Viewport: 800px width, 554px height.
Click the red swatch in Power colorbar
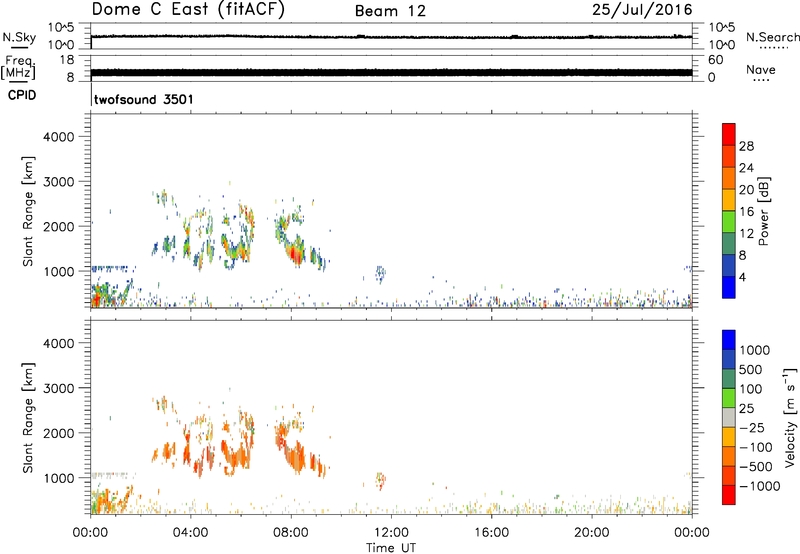click(729, 134)
